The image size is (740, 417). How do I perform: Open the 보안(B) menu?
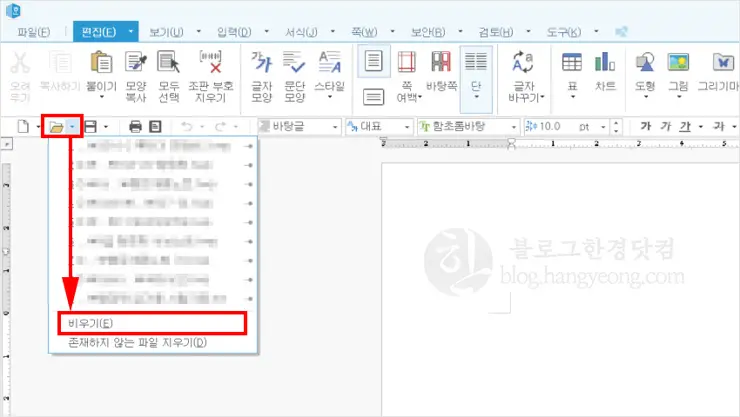pos(428,32)
